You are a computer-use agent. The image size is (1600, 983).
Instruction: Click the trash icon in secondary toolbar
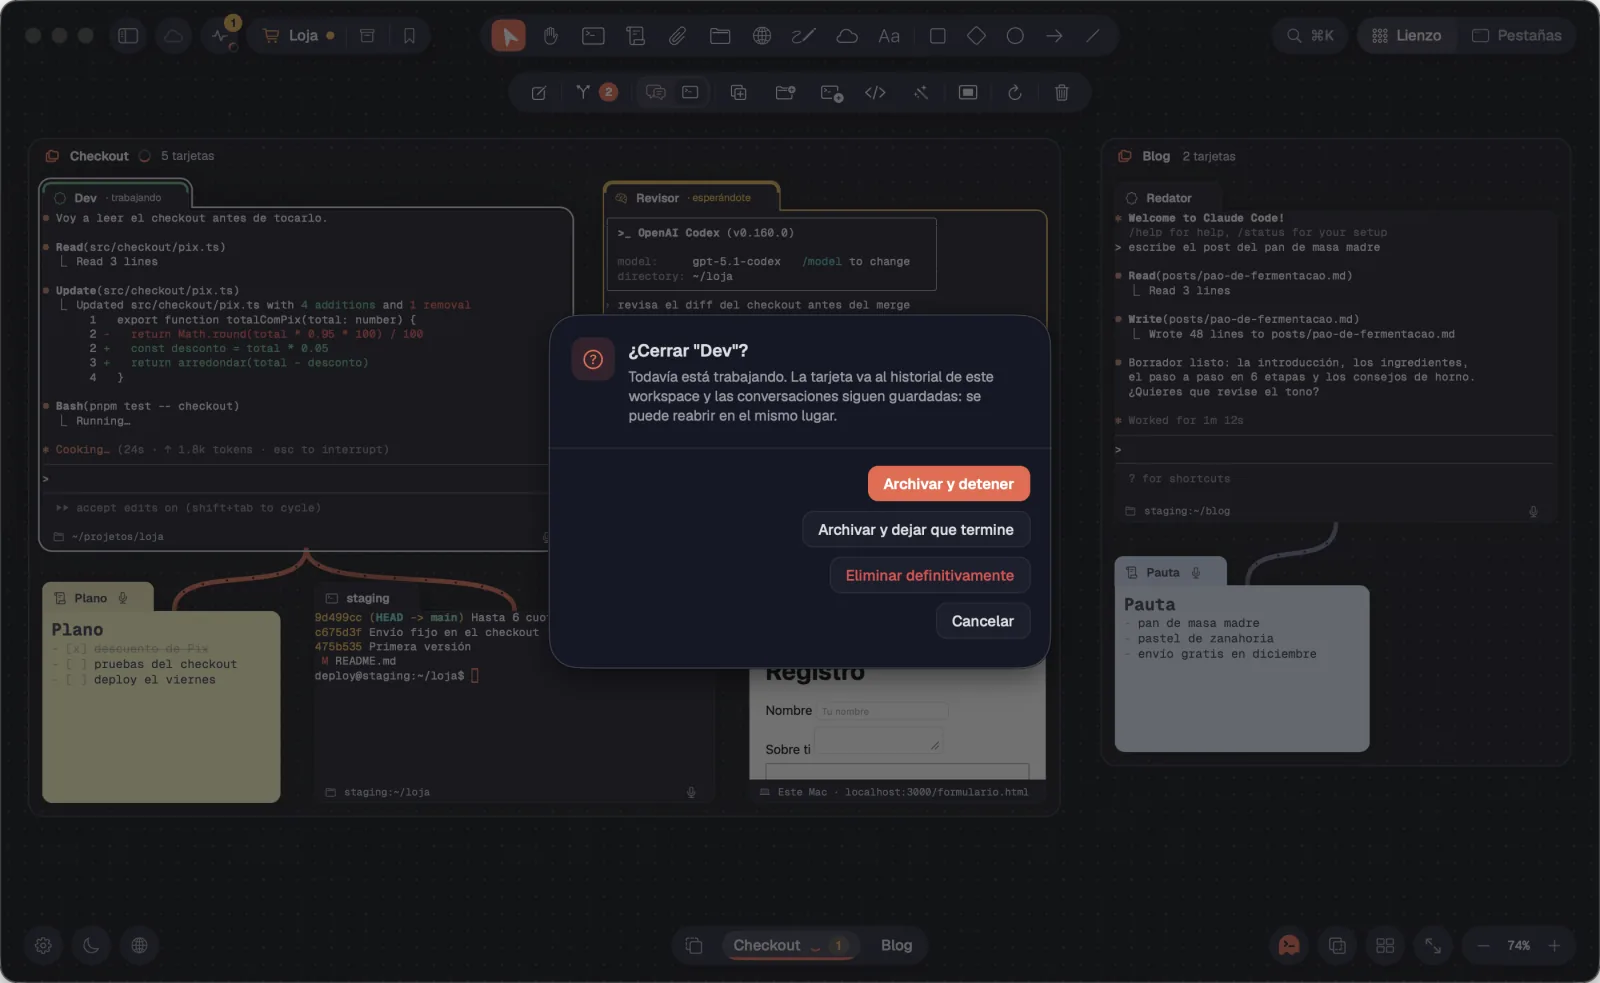1062,92
